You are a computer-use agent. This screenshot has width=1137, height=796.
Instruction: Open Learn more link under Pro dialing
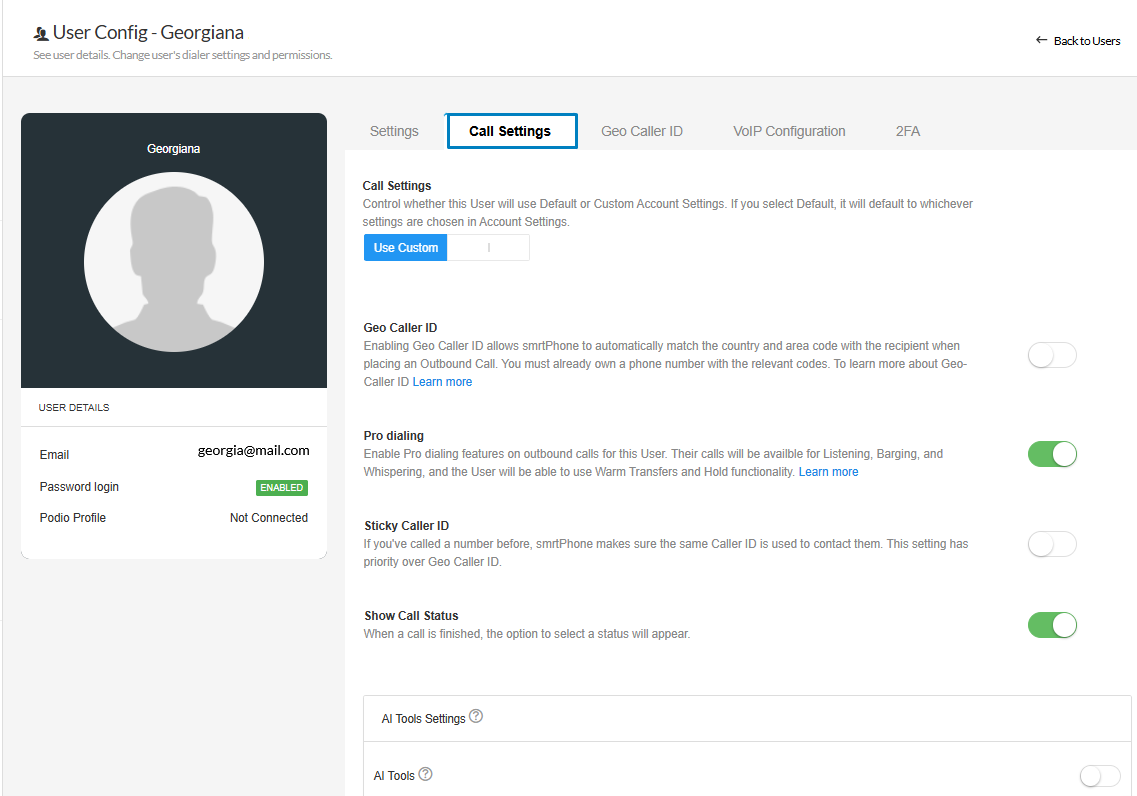(828, 472)
